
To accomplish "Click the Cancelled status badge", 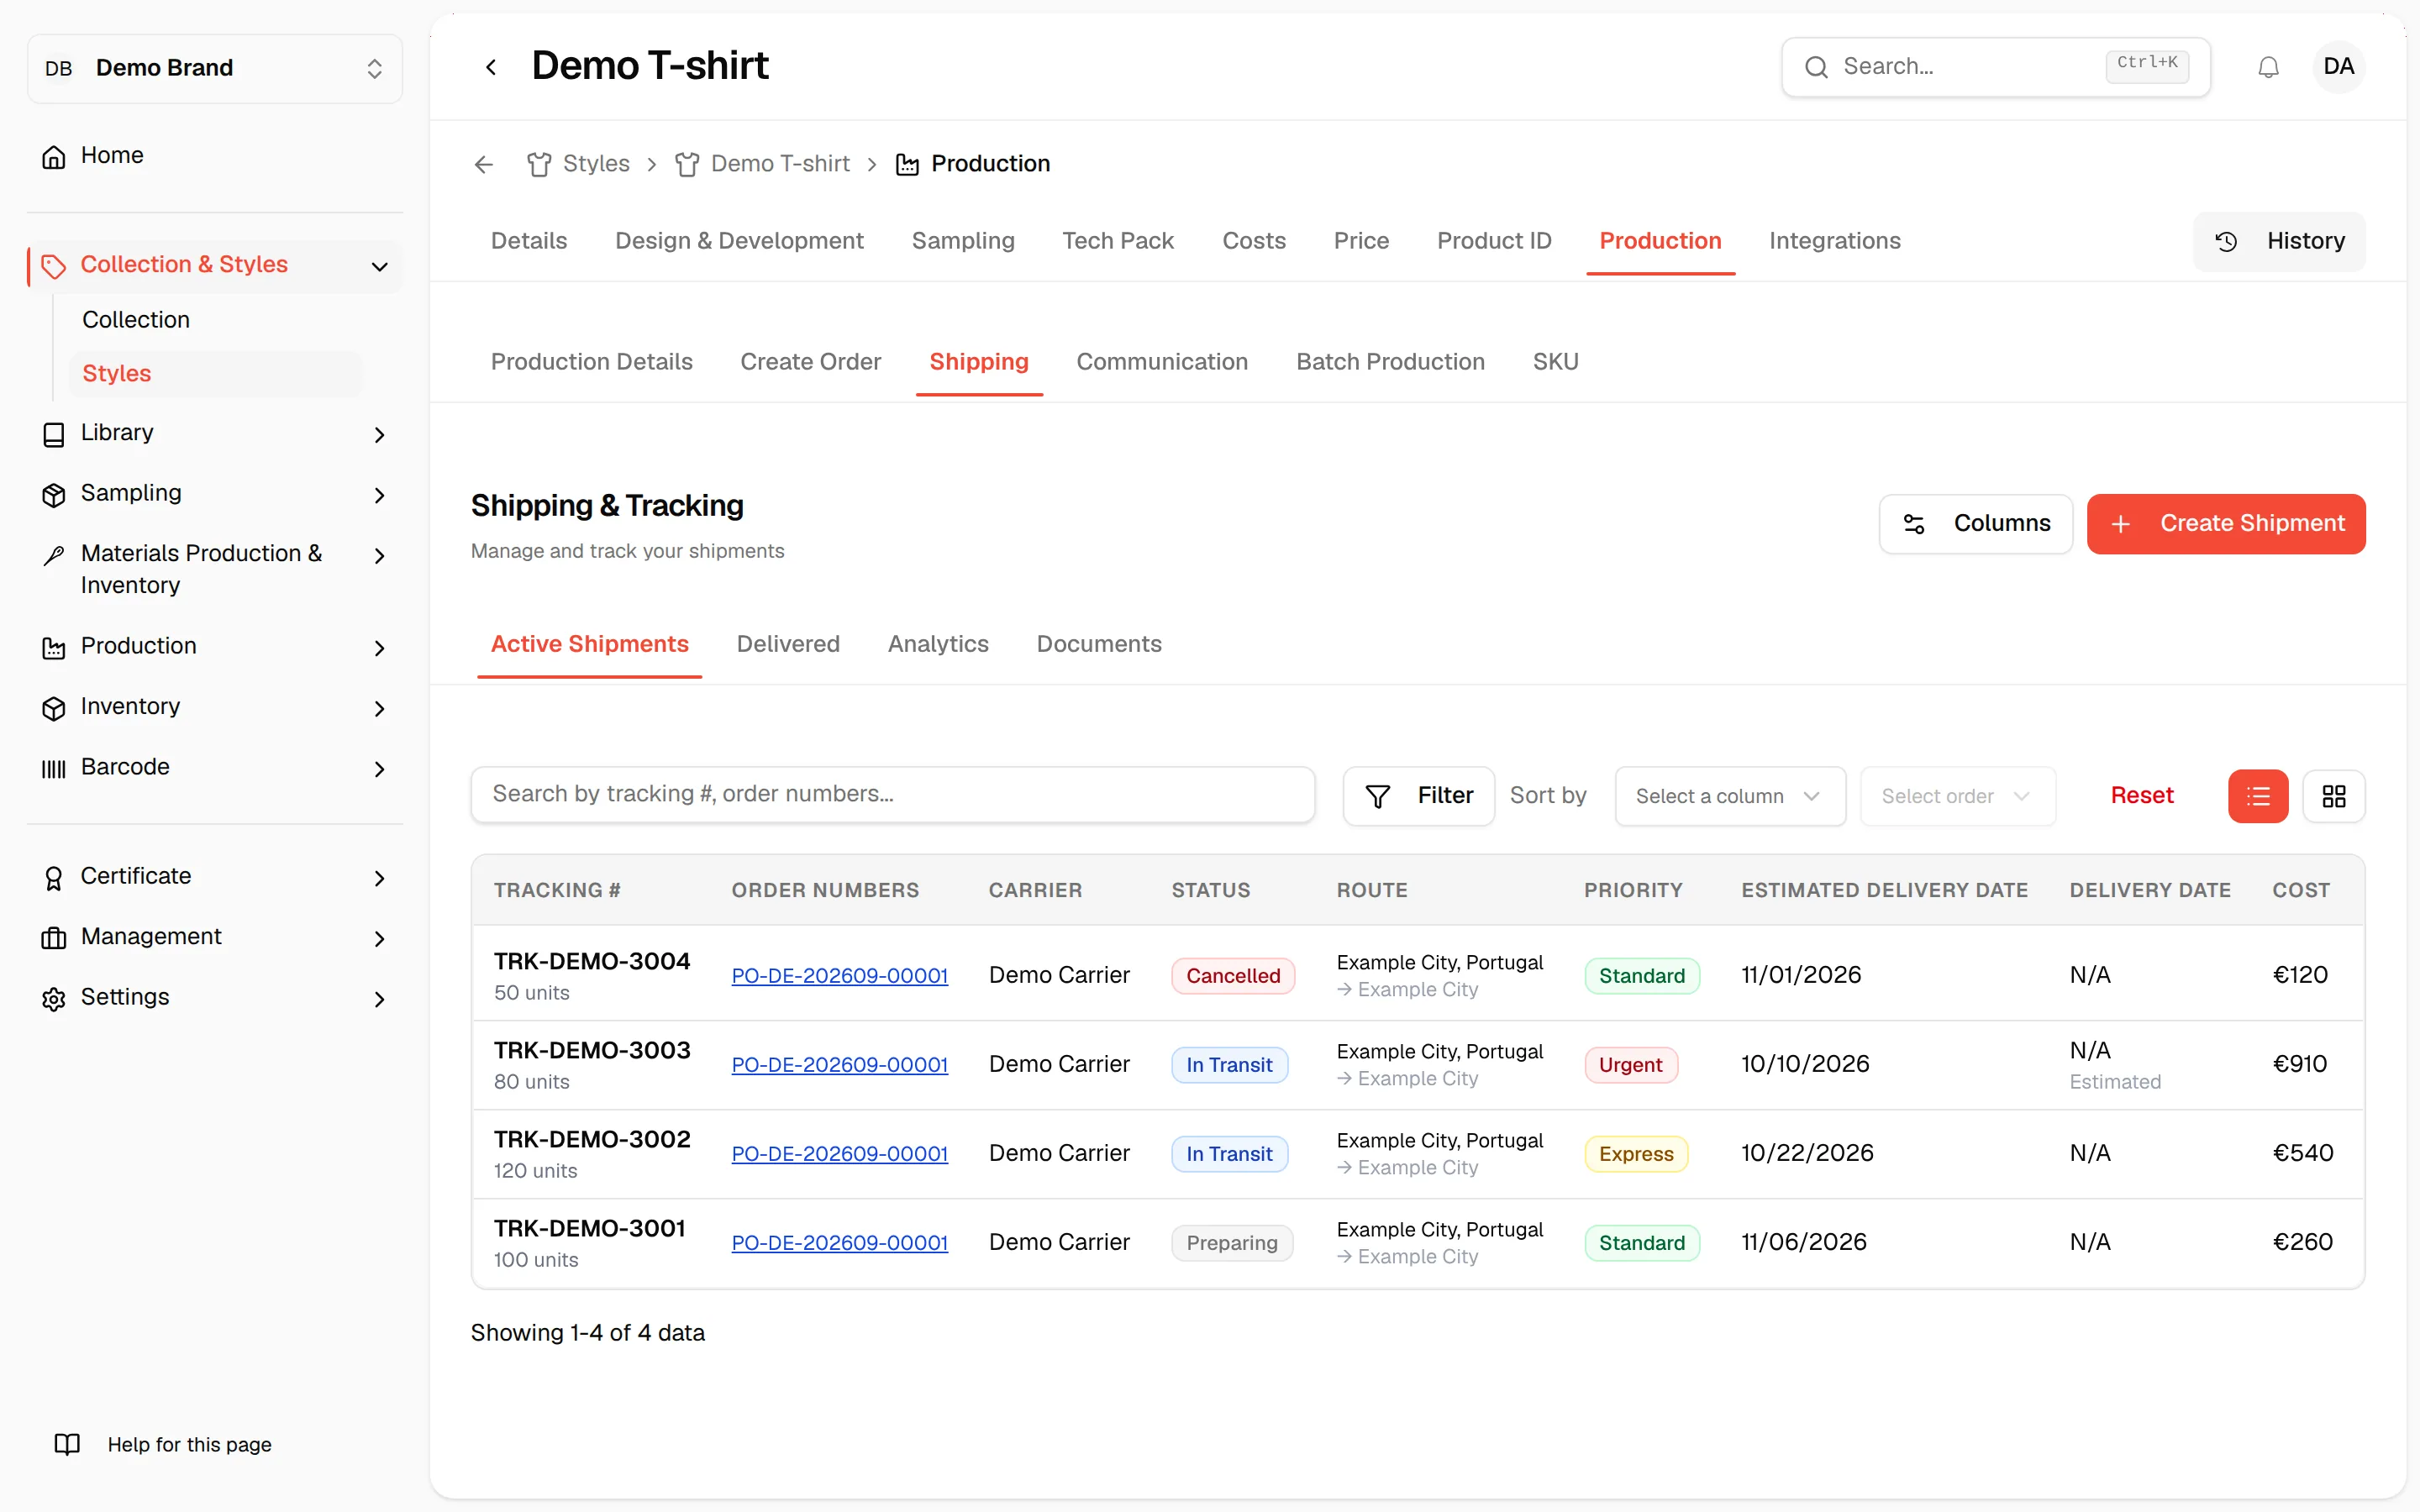I will [x=1232, y=975].
